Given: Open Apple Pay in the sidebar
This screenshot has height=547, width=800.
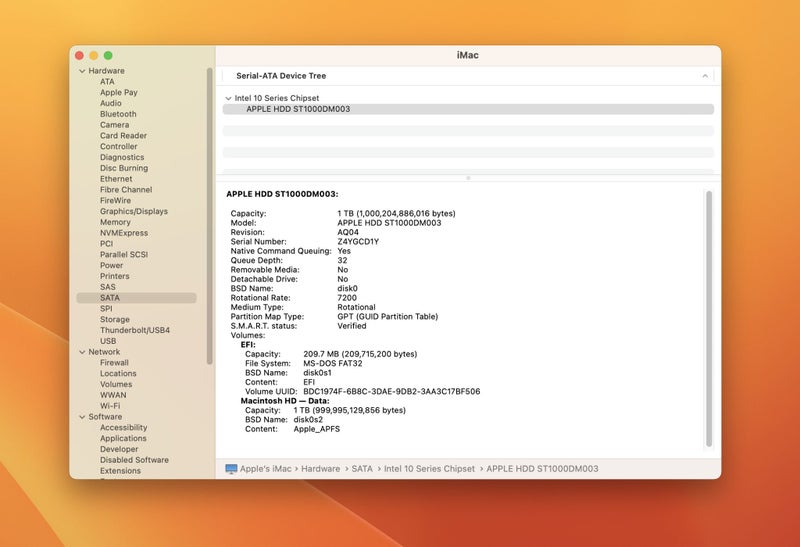Looking at the screenshot, I should pyautogui.click(x=119, y=92).
